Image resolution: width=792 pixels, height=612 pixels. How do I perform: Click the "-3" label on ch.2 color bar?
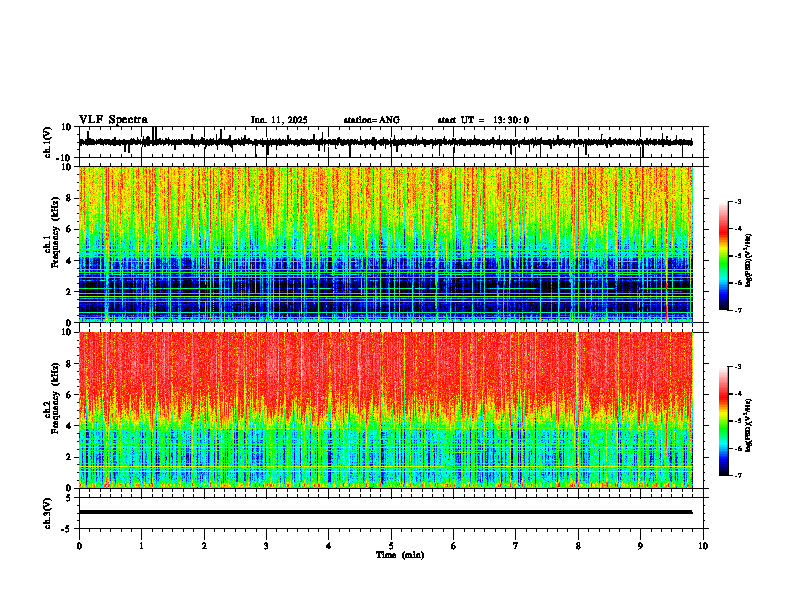(x=738, y=367)
